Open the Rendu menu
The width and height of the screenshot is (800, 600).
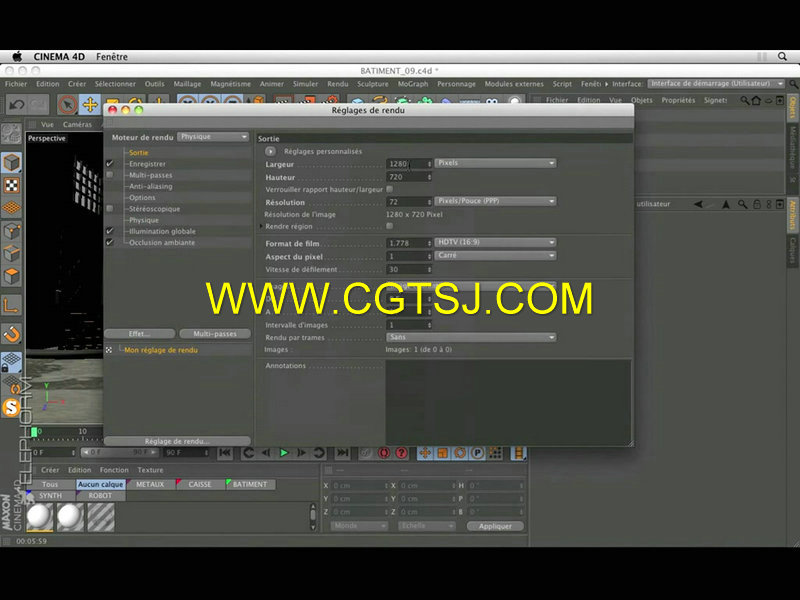(x=338, y=84)
